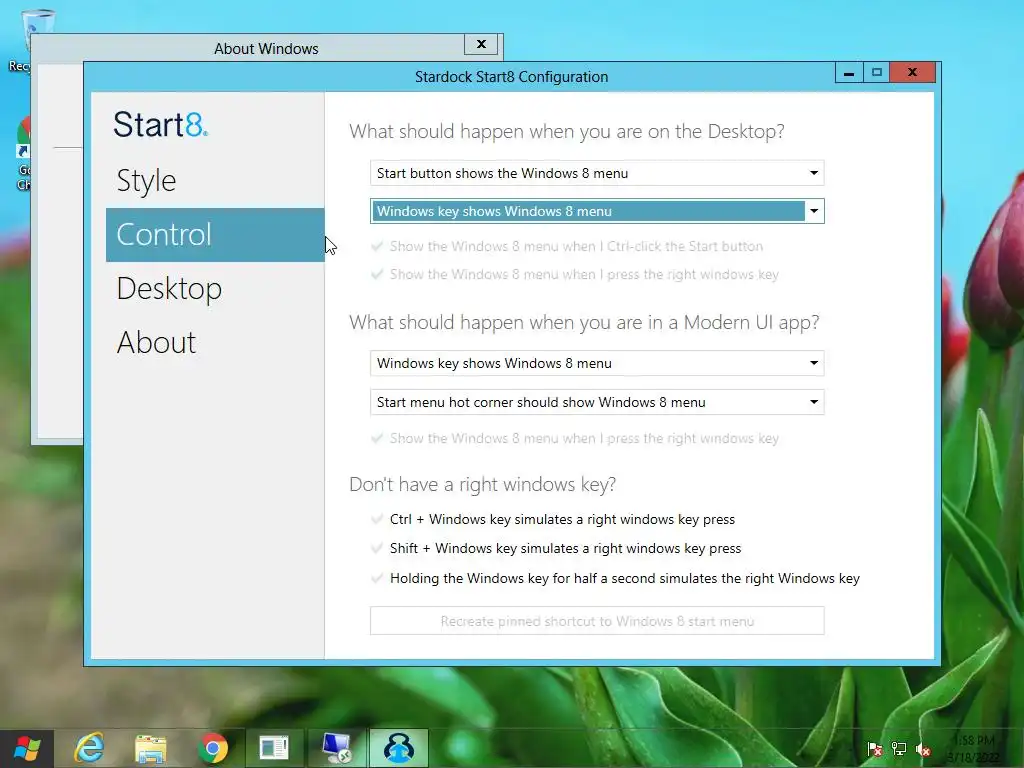Click the taskbar clock showing the date

click(x=973, y=749)
